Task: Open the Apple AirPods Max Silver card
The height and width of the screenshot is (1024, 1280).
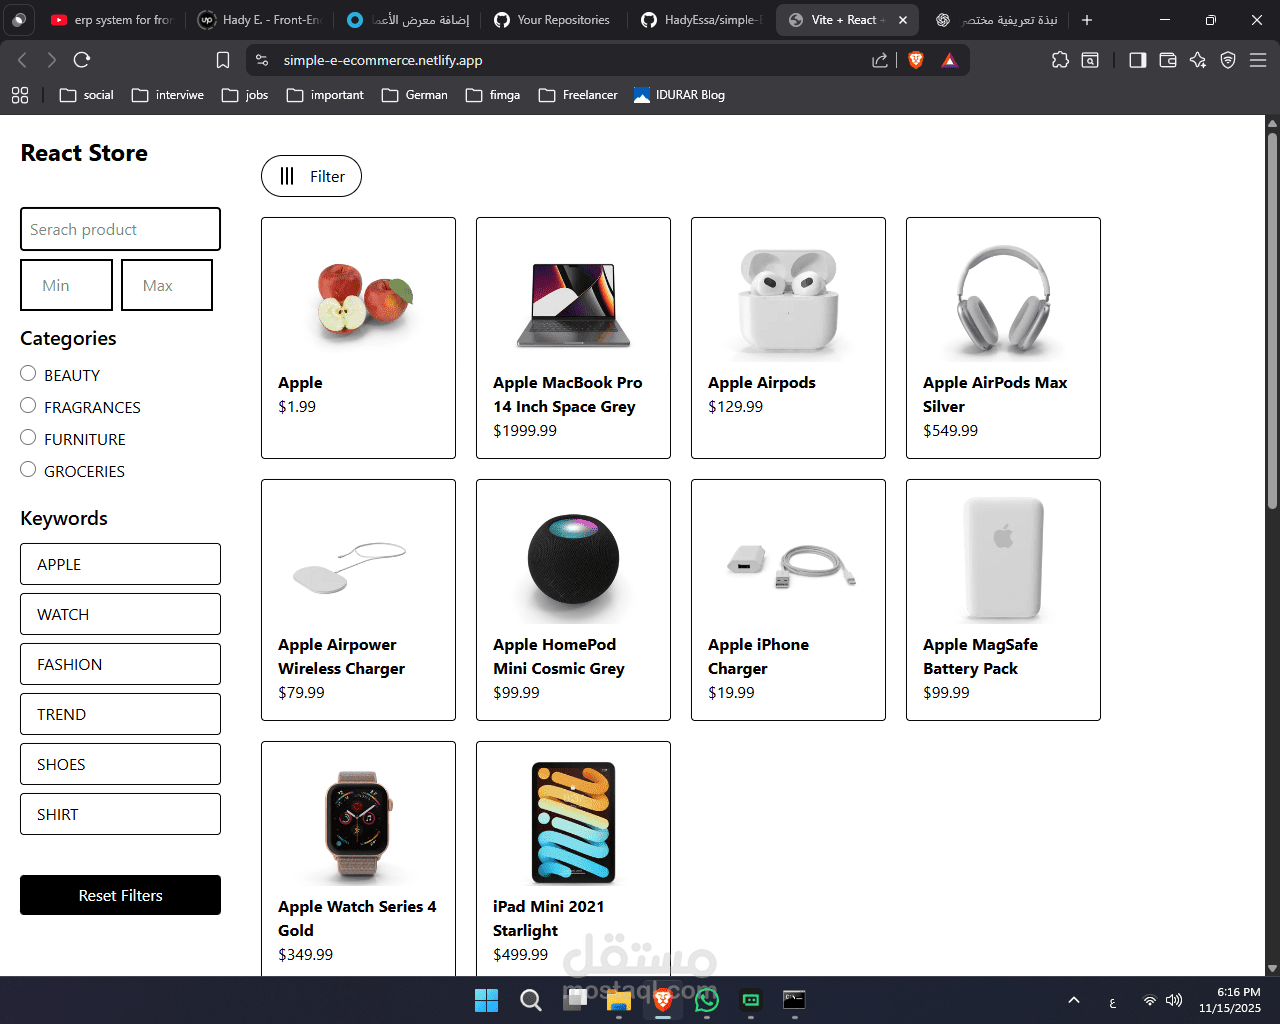Action: (1003, 338)
